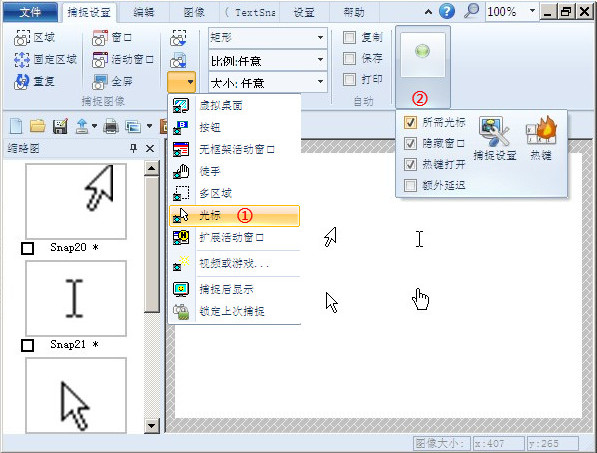Open 捕捉设置 capture settings icon with wrench
The height and width of the screenshot is (453, 597).
pyautogui.click(x=494, y=131)
